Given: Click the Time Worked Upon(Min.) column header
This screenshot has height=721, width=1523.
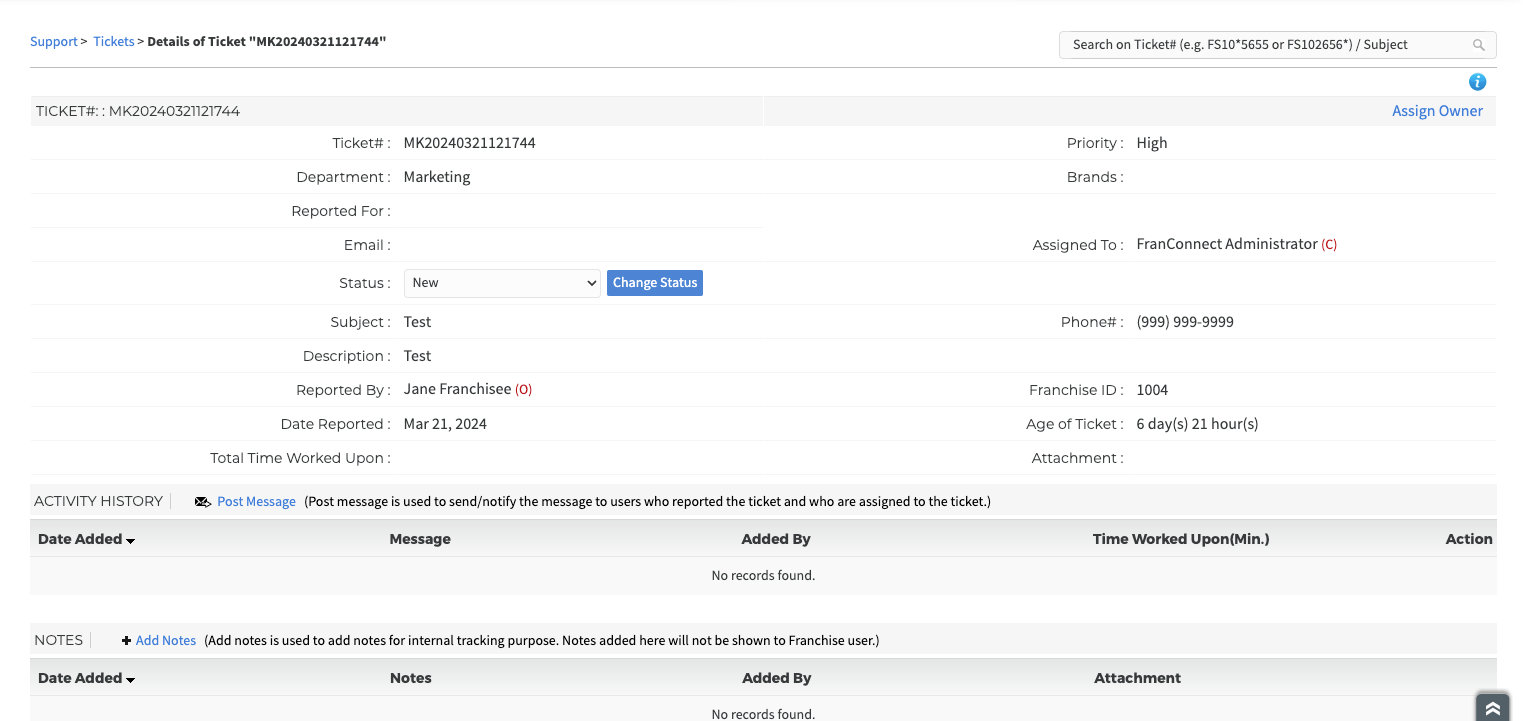Looking at the screenshot, I should tap(1181, 539).
